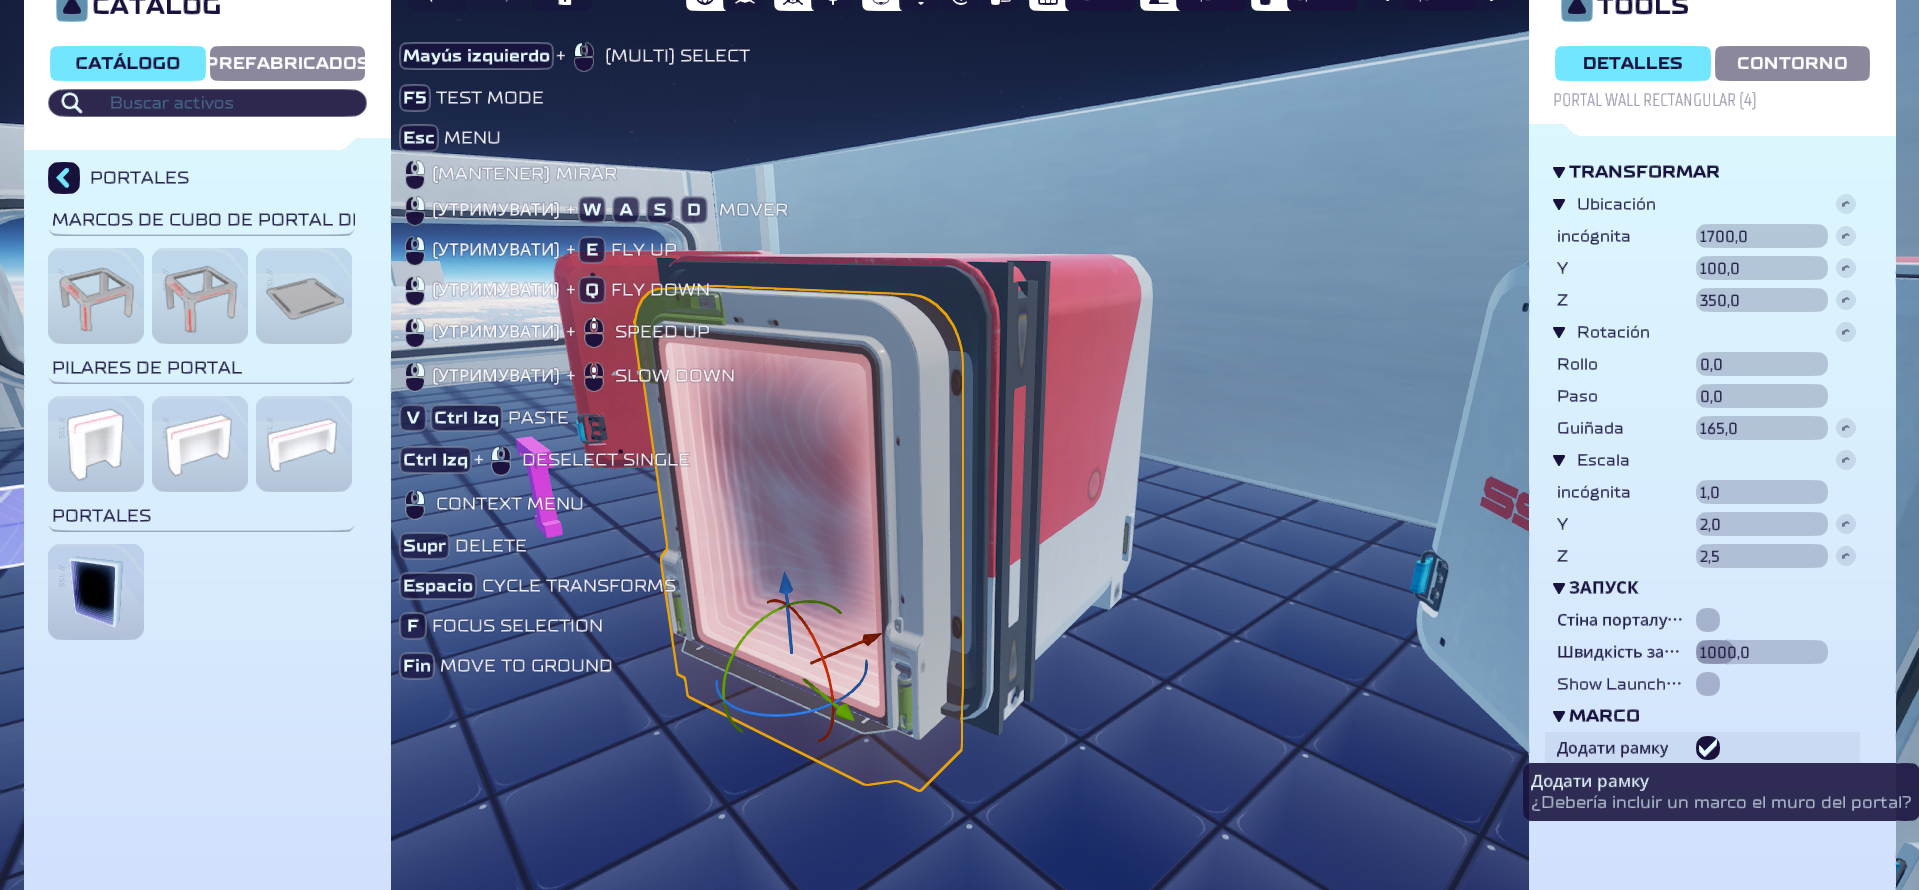The image size is (1919, 890).
Task: Click the reset arrow beside the 350,0 Z value
Action: point(1846,300)
